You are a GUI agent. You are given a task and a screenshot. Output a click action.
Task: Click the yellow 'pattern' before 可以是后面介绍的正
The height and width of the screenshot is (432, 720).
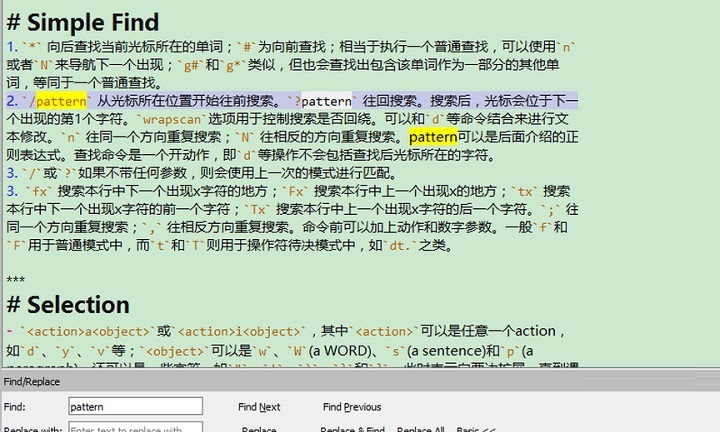point(433,137)
